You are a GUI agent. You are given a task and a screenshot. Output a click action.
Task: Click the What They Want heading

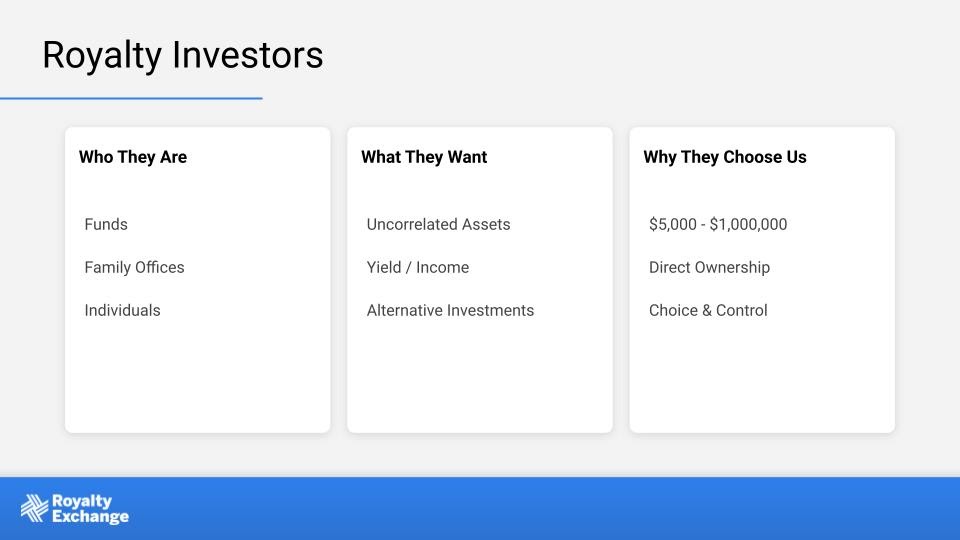[424, 157]
